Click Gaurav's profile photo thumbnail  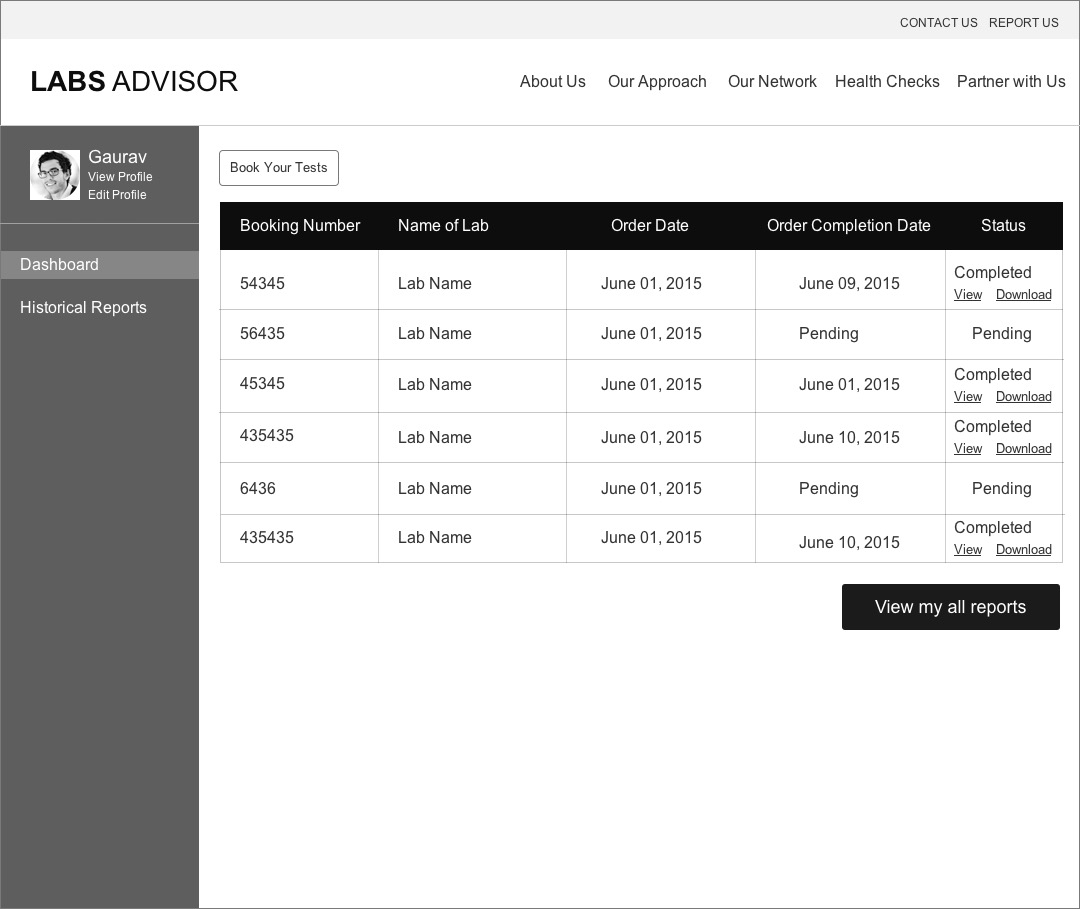pyautogui.click(x=55, y=175)
